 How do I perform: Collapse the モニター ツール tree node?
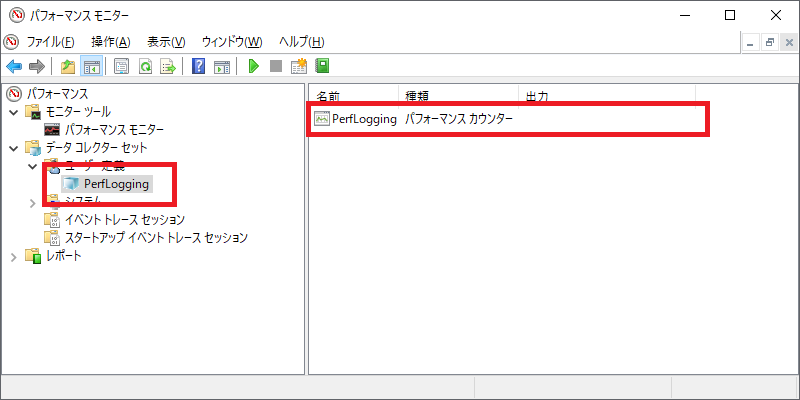pyautogui.click(x=14, y=112)
